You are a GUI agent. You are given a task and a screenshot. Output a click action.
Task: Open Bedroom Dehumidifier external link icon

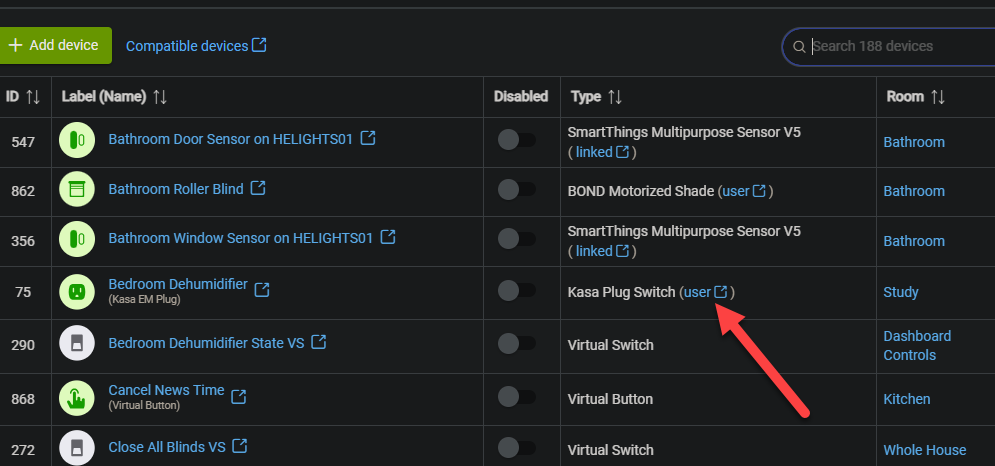click(x=262, y=289)
